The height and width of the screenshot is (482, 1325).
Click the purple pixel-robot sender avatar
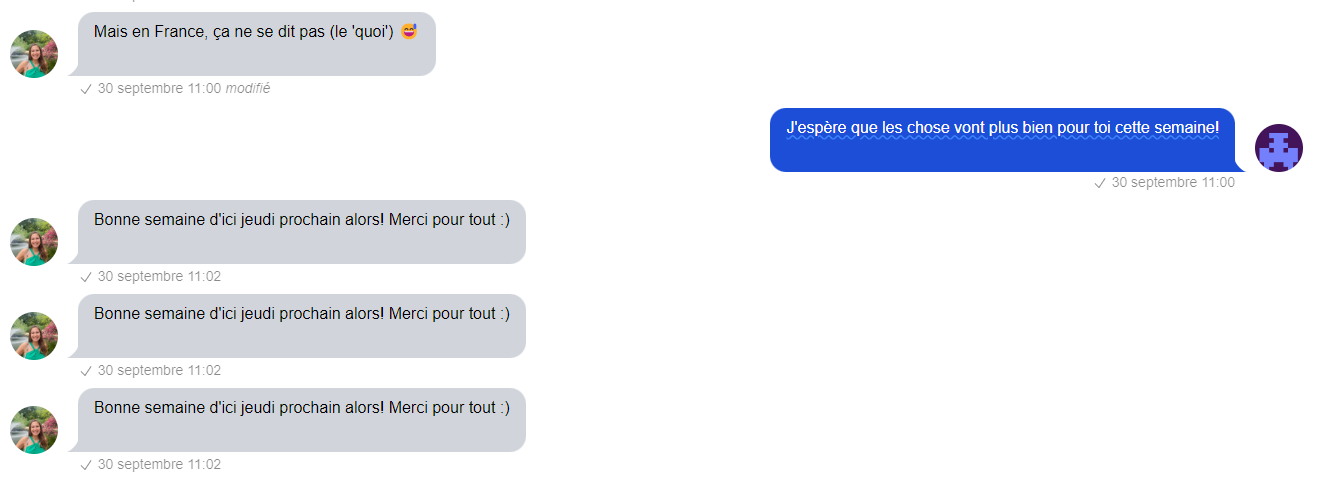point(1279,148)
